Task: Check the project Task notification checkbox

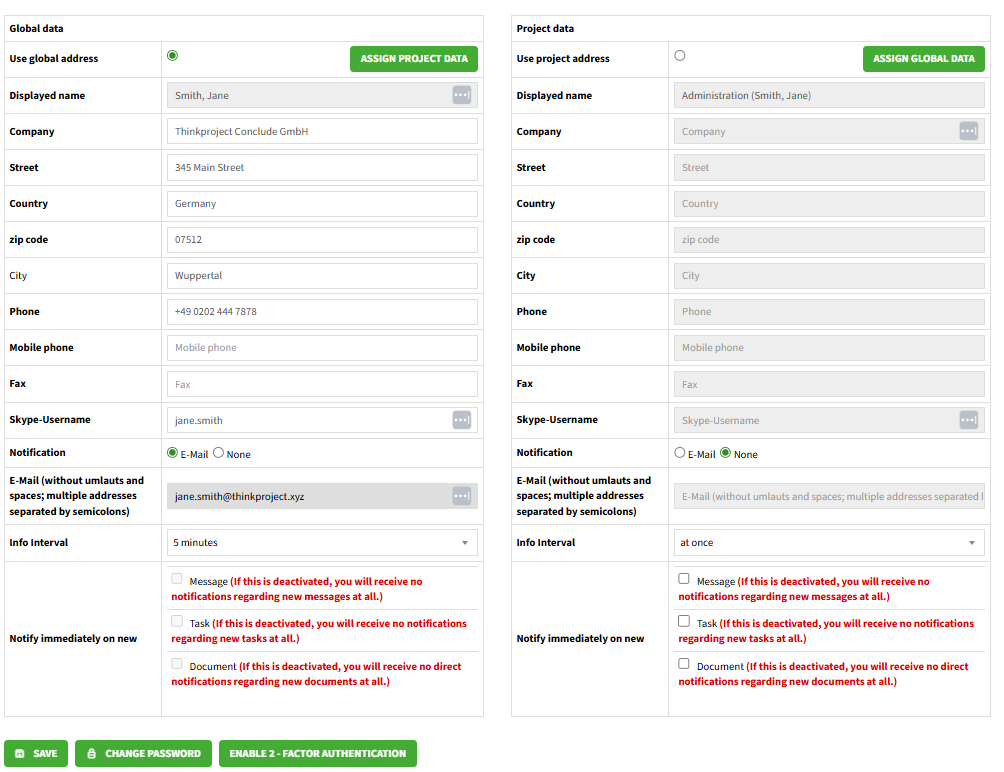Action: click(684, 621)
